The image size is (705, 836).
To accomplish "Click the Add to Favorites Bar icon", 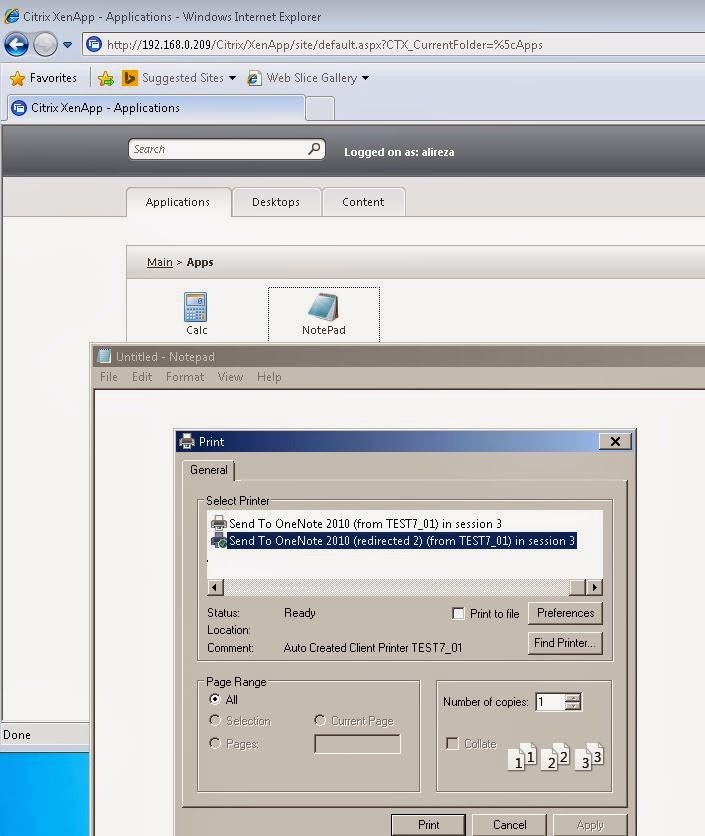I will click(x=106, y=78).
